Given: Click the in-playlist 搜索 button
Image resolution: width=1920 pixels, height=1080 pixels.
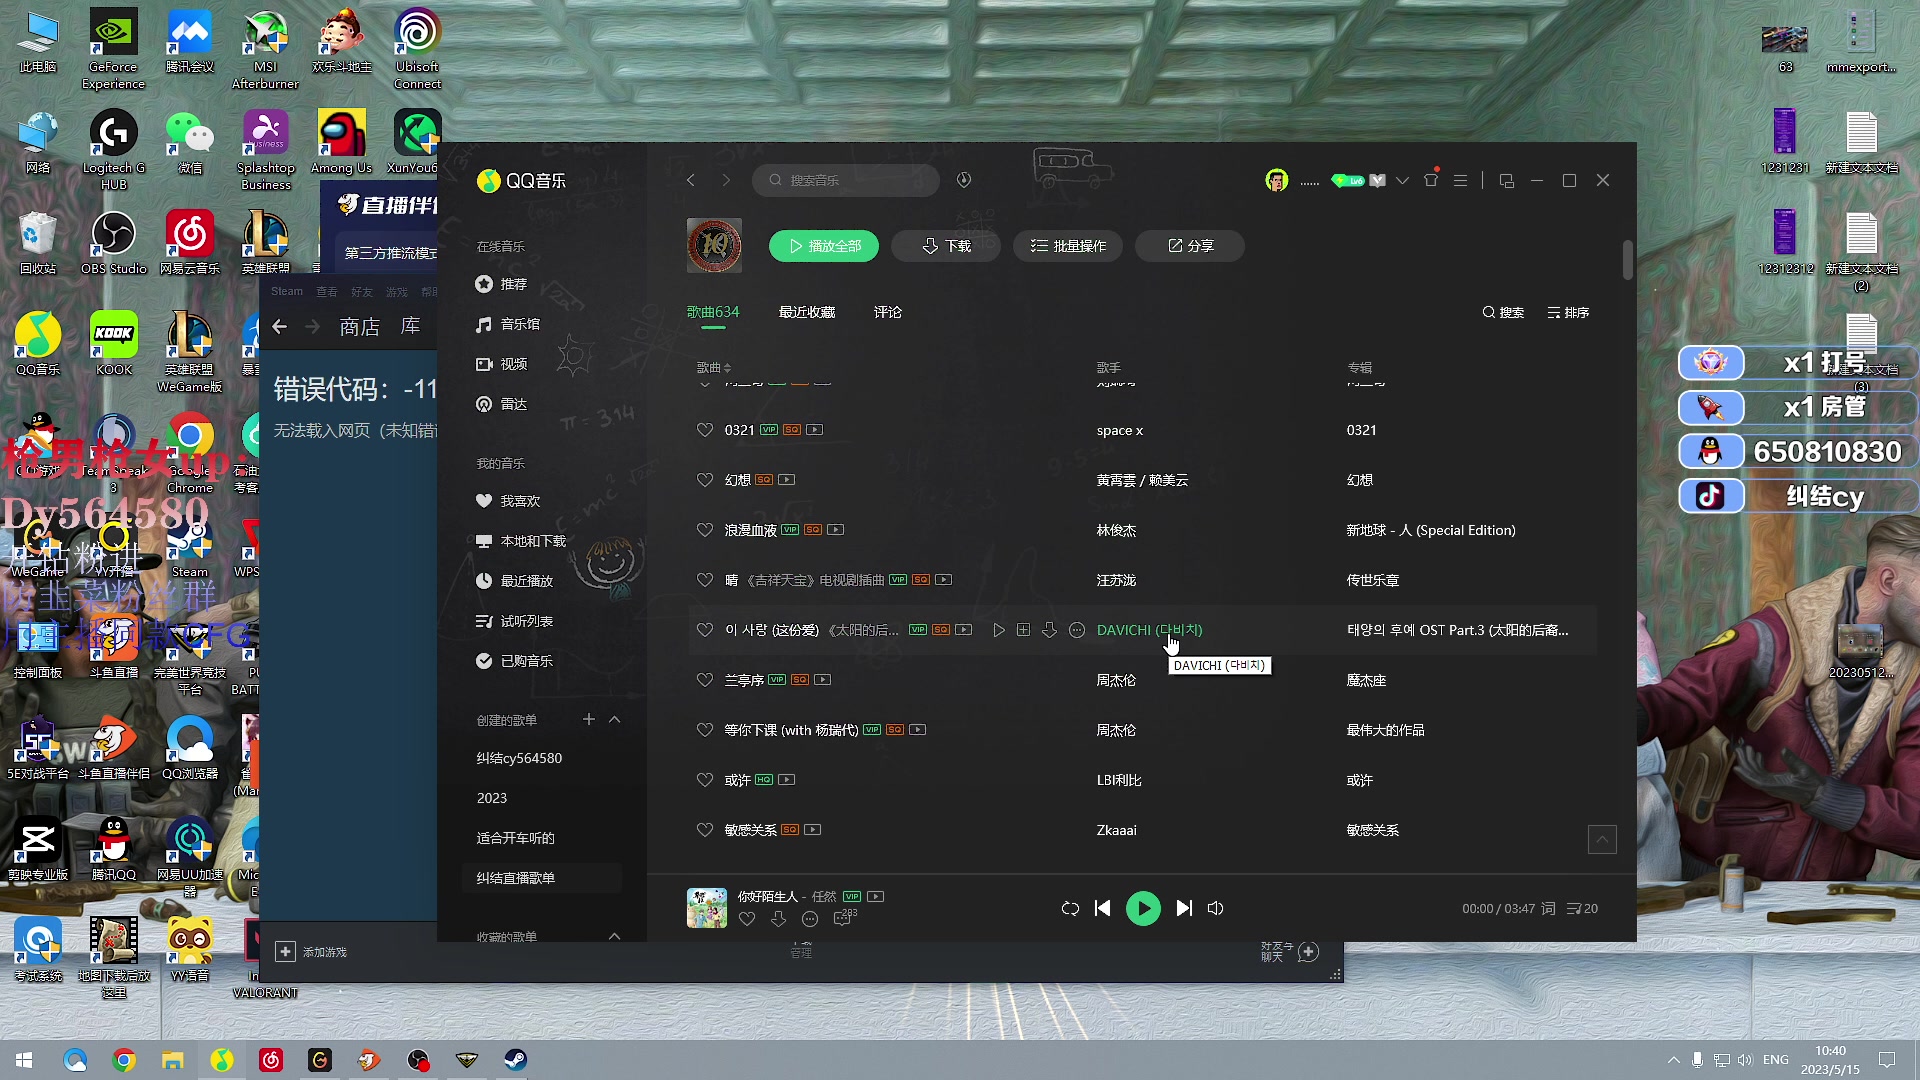Looking at the screenshot, I should (x=1503, y=313).
